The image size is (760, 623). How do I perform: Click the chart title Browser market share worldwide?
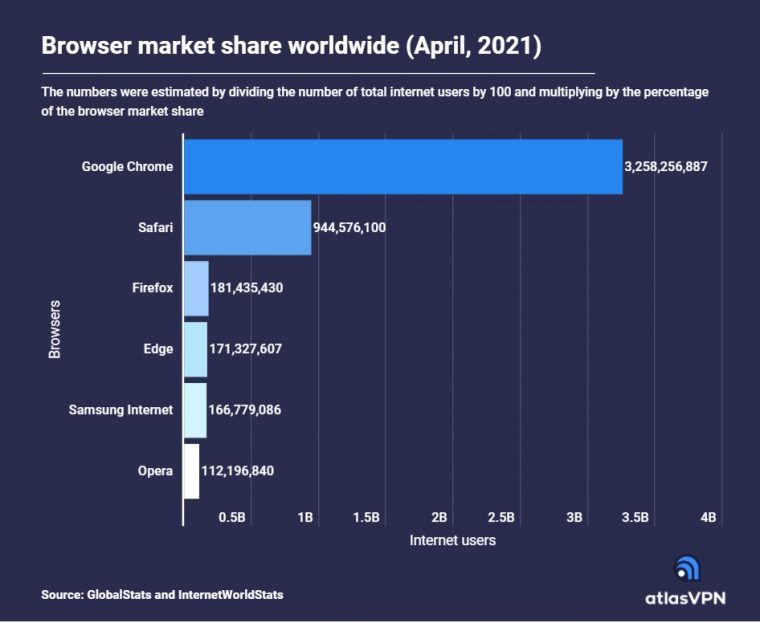[291, 46]
